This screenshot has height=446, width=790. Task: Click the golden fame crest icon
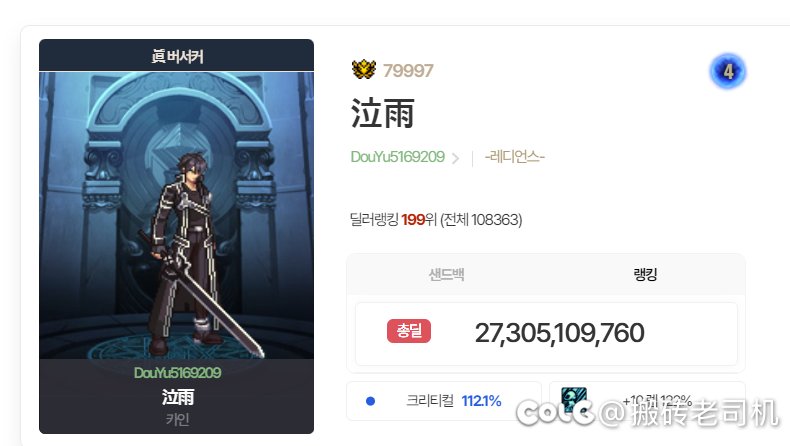click(364, 70)
